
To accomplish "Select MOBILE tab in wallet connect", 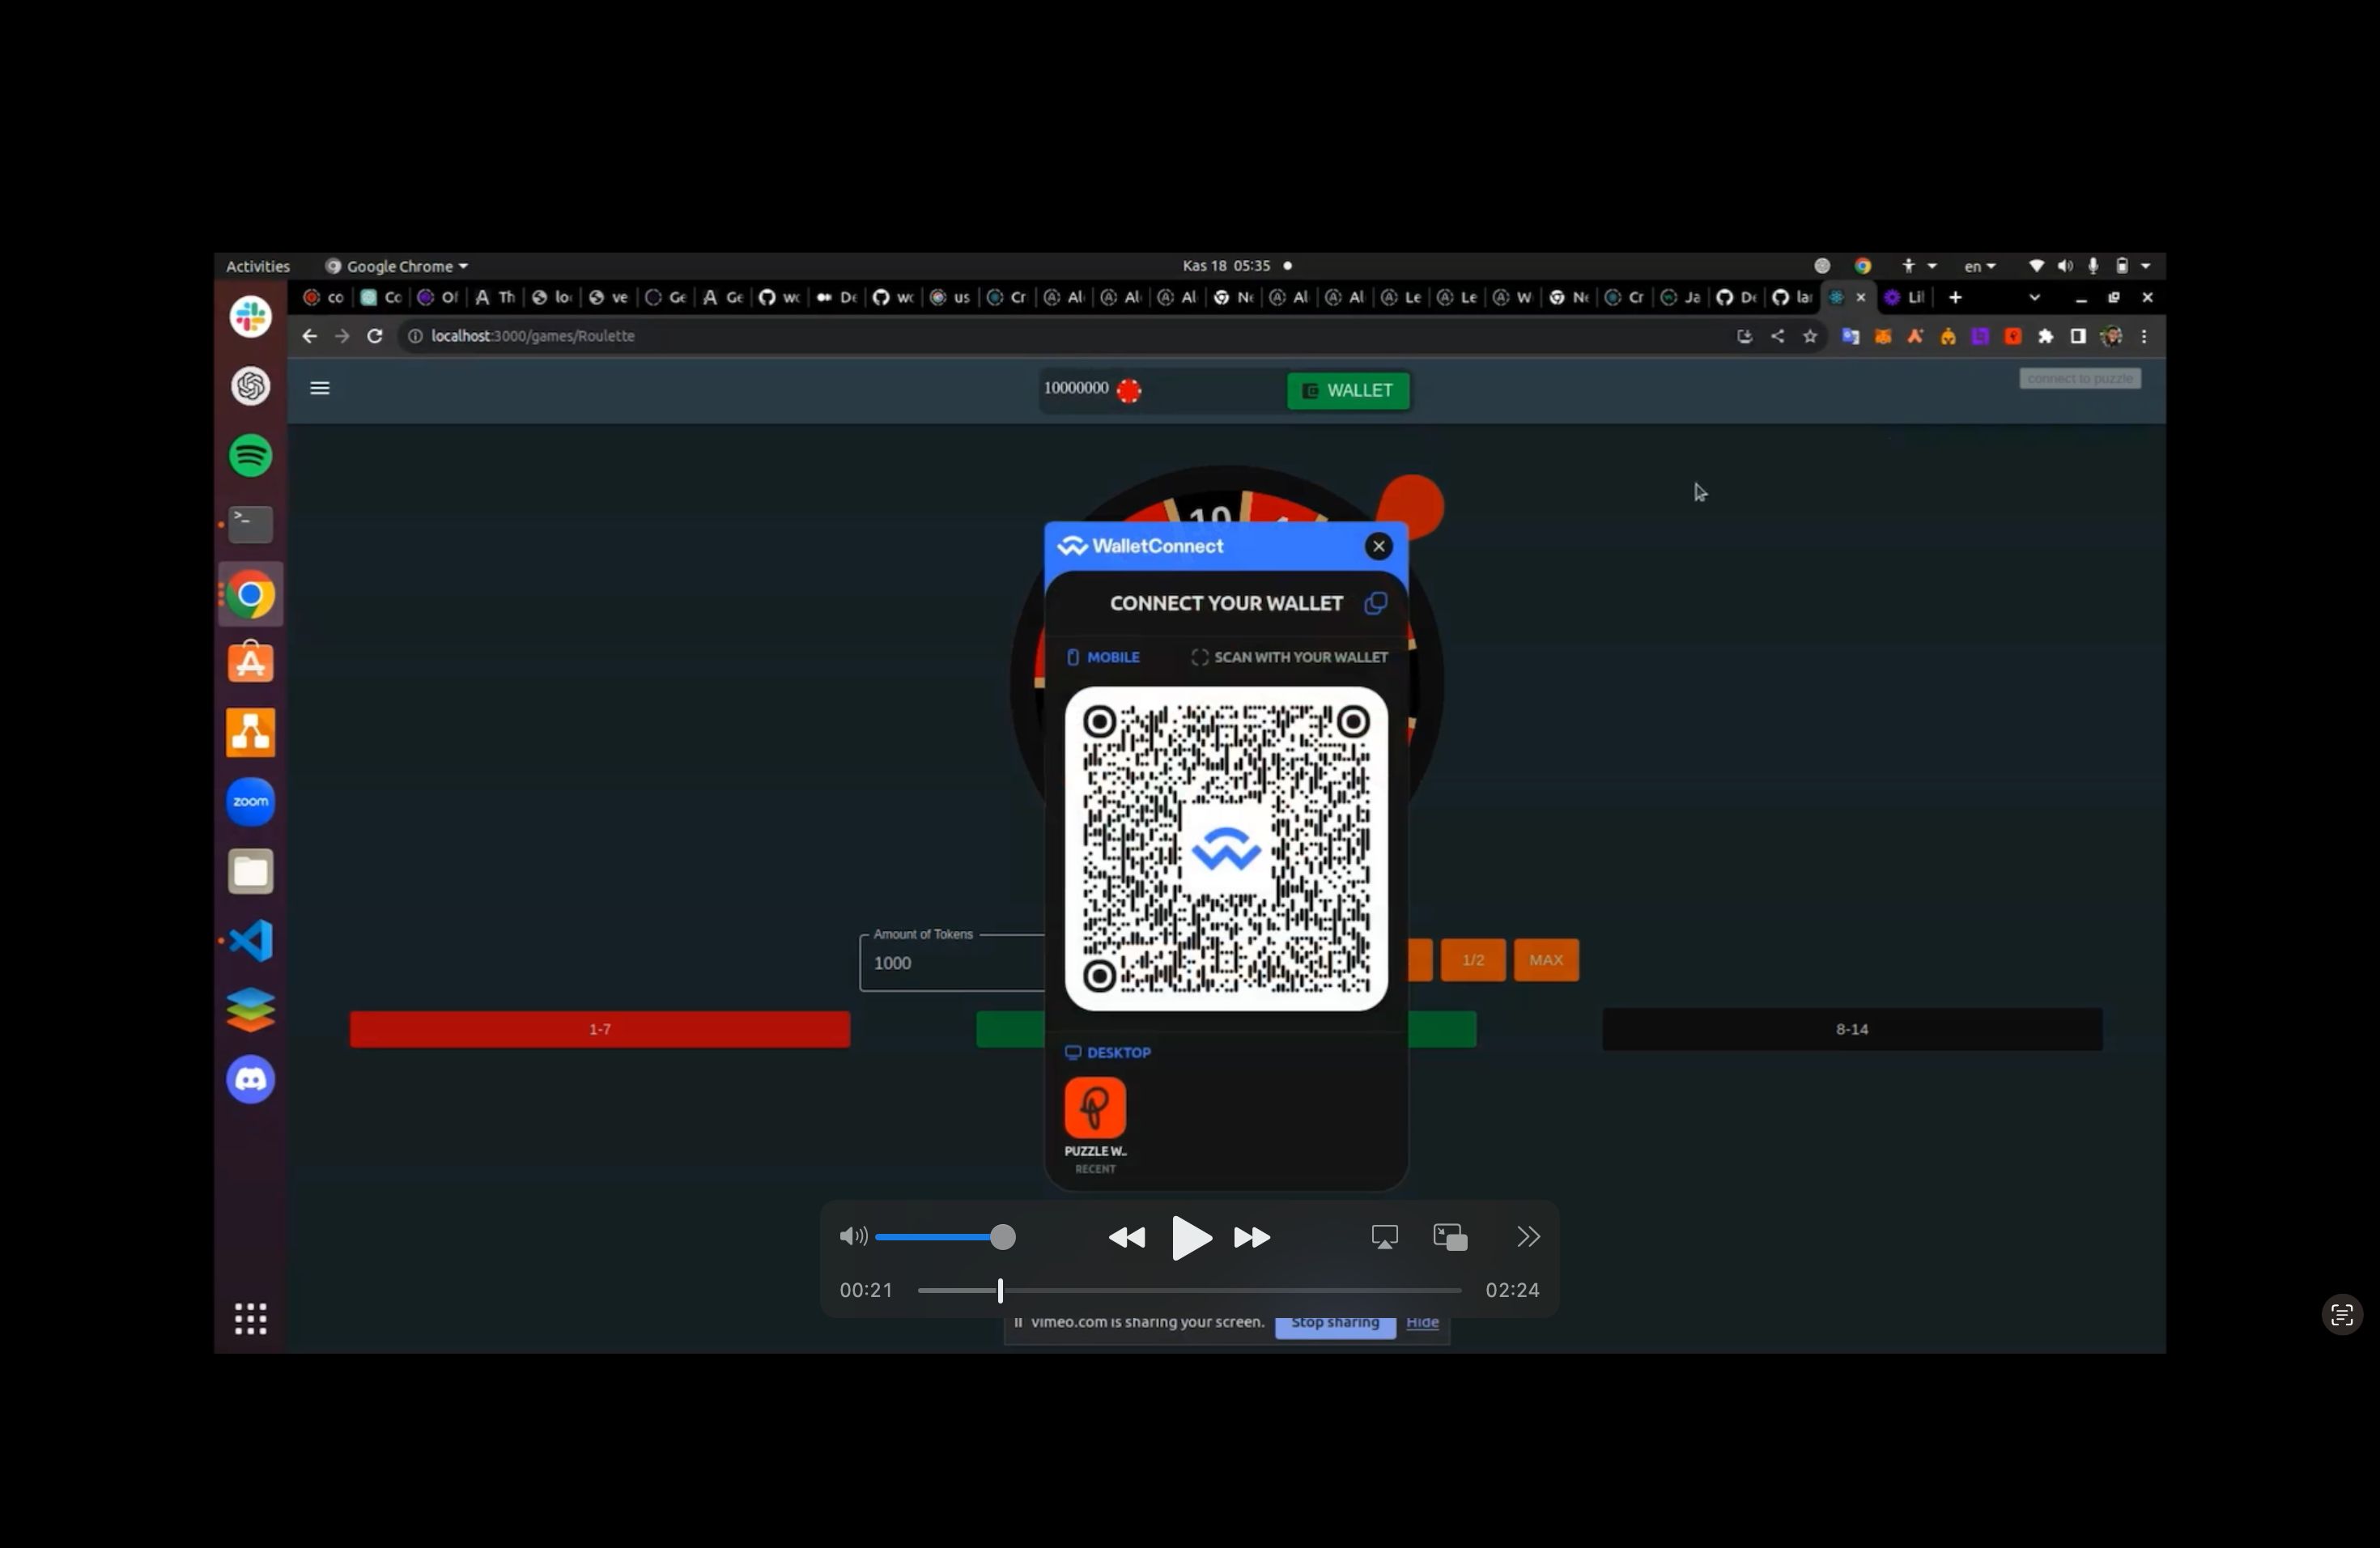I will pyautogui.click(x=1103, y=656).
